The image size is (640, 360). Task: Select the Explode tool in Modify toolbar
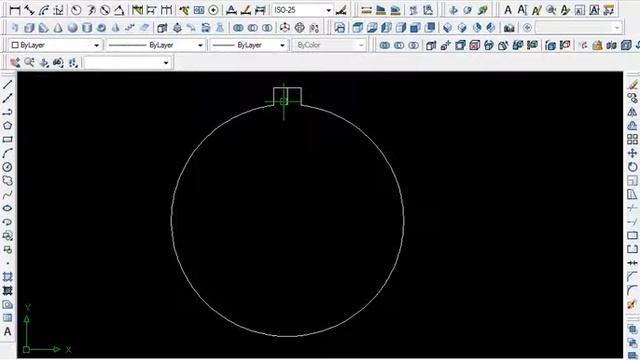tap(632, 304)
